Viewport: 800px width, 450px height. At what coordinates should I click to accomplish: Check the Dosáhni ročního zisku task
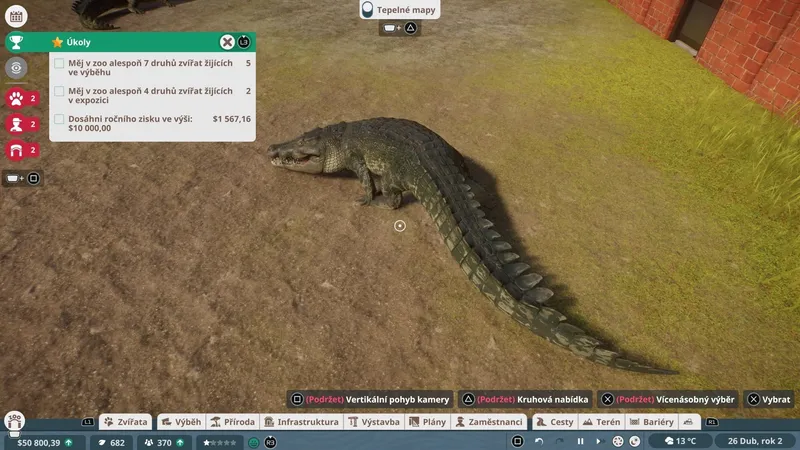59,119
